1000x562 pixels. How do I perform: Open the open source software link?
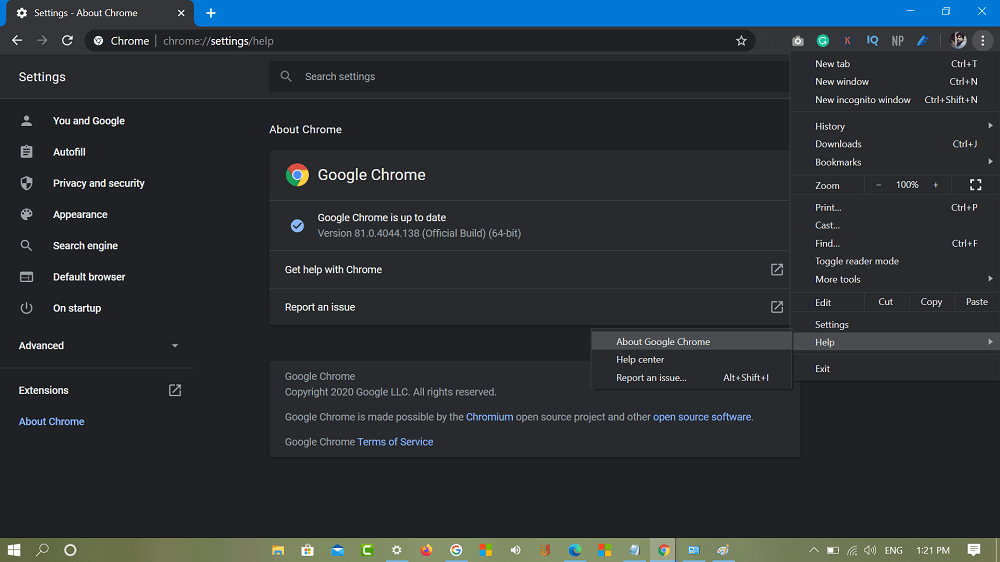[x=702, y=417]
